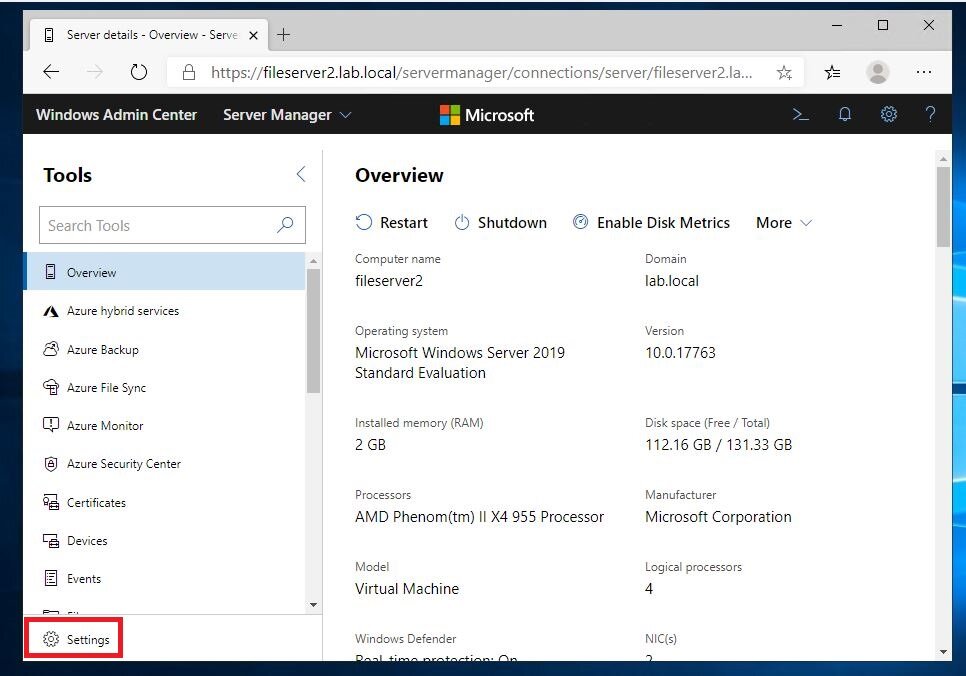Click the Microsoft Corporation manufacturer value
The width and height of the screenshot is (966, 676).
click(718, 516)
